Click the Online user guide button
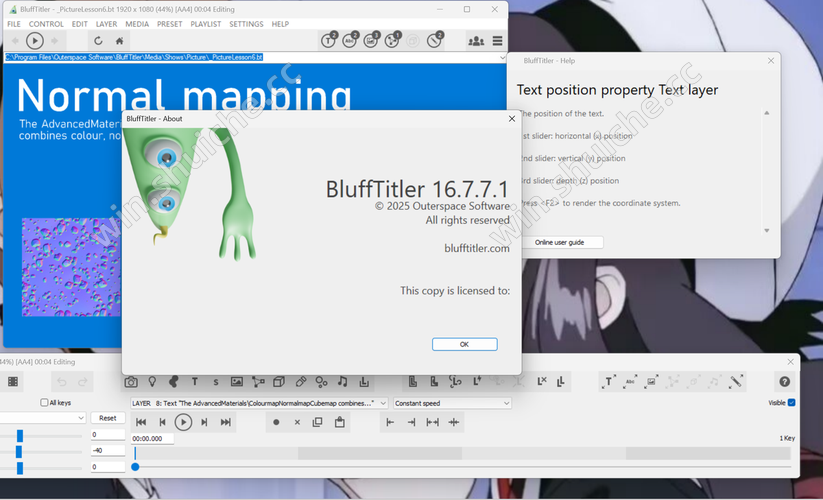The width and height of the screenshot is (823, 500). pyautogui.click(x=560, y=242)
